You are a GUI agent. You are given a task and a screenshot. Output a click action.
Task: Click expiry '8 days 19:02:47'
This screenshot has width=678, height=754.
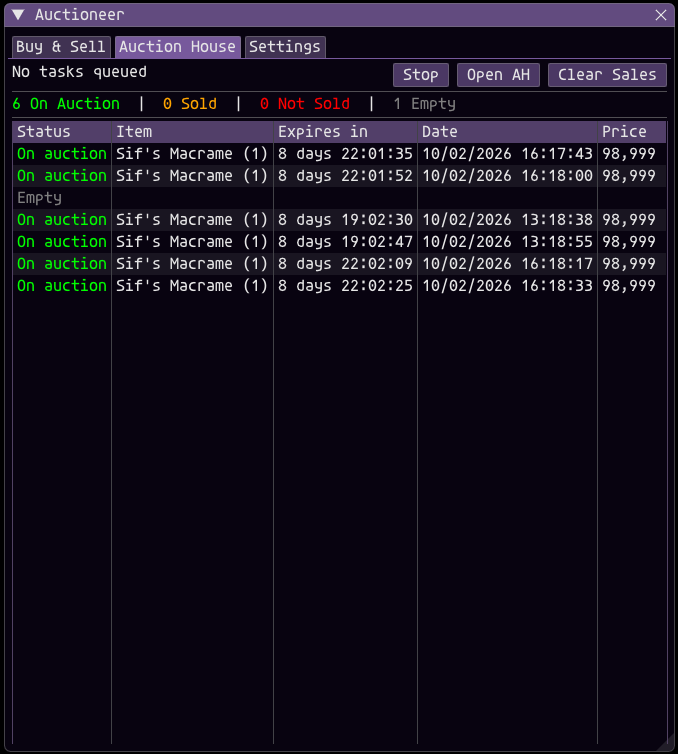pyautogui.click(x=345, y=242)
